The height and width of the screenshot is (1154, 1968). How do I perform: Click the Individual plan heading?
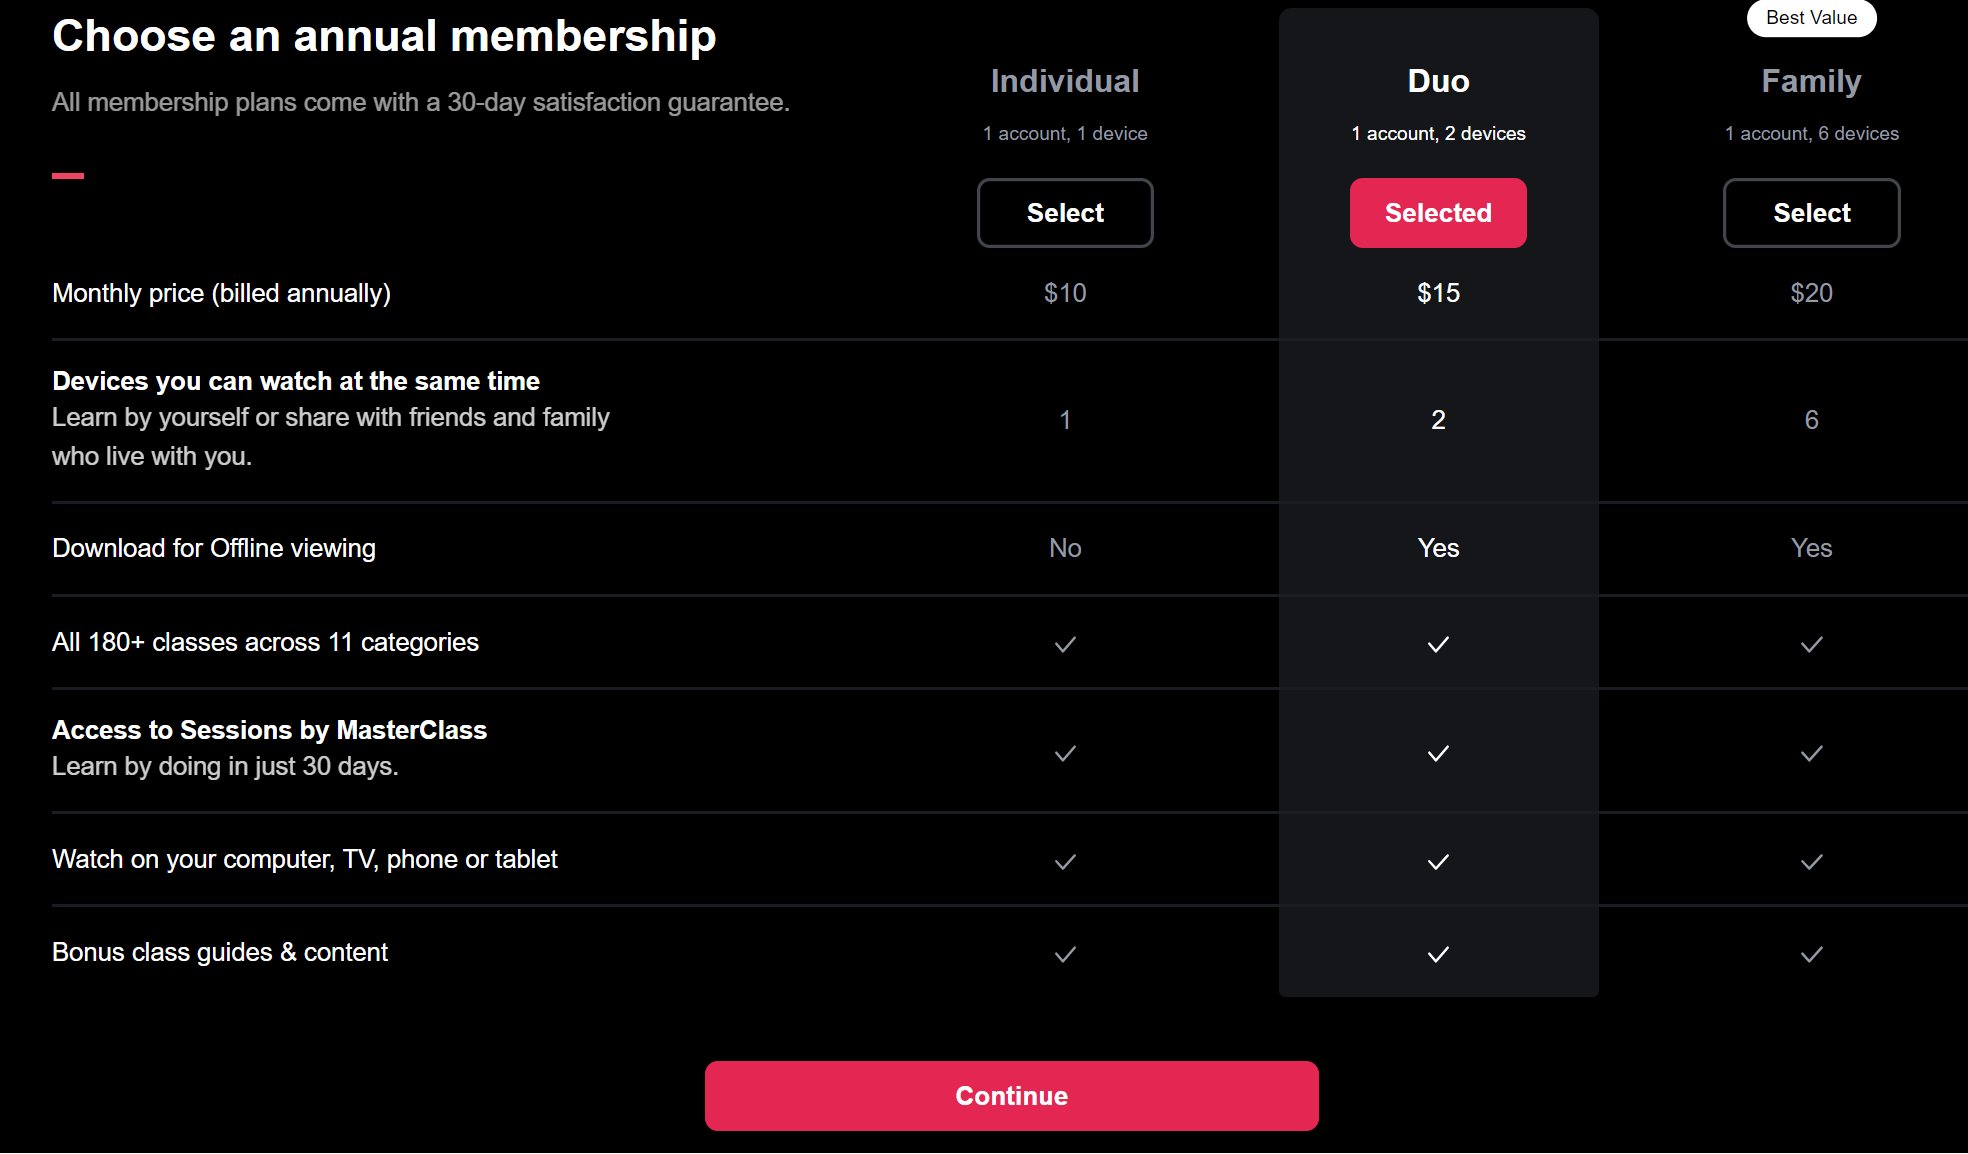click(1065, 81)
